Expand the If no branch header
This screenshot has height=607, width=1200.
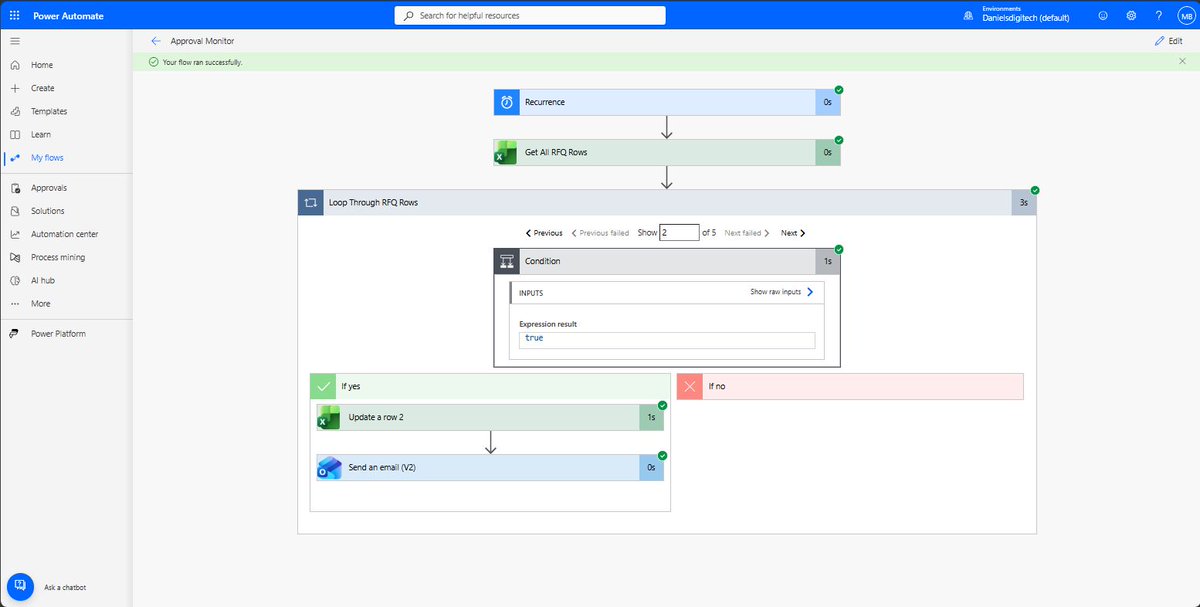tap(850, 386)
